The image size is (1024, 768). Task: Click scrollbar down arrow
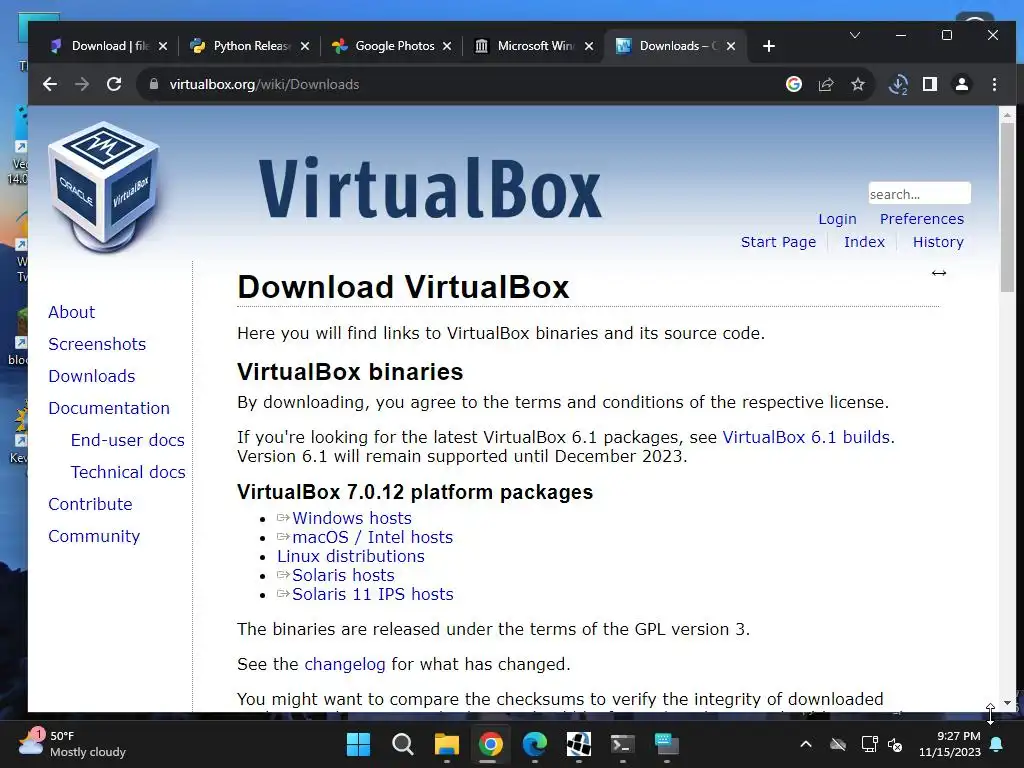coord(1007,703)
